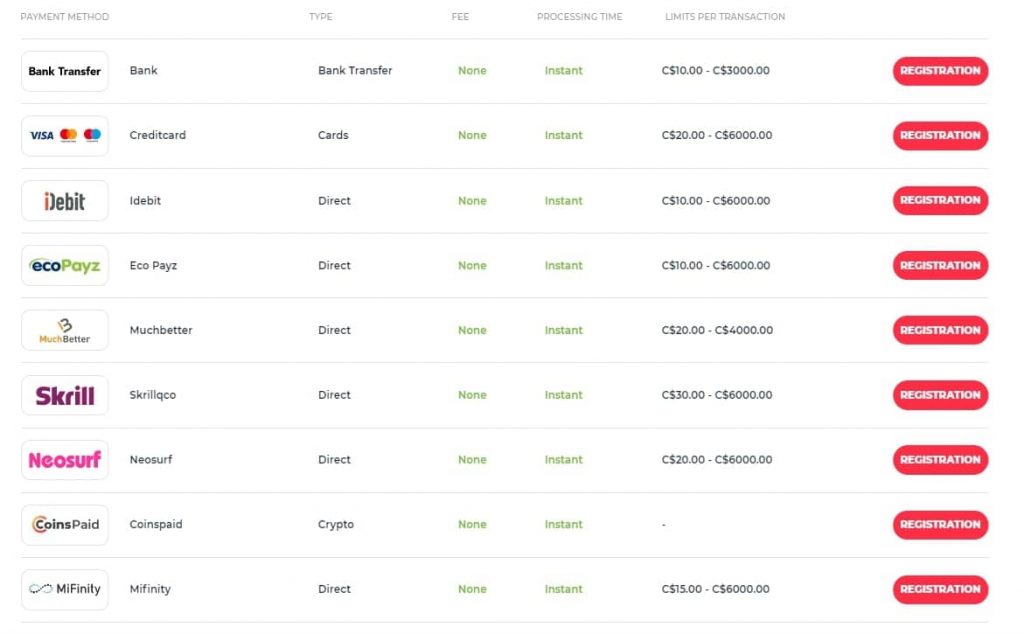Open the CoinsPaid logo tile
Image resolution: width=1024 pixels, height=634 pixels.
click(65, 524)
